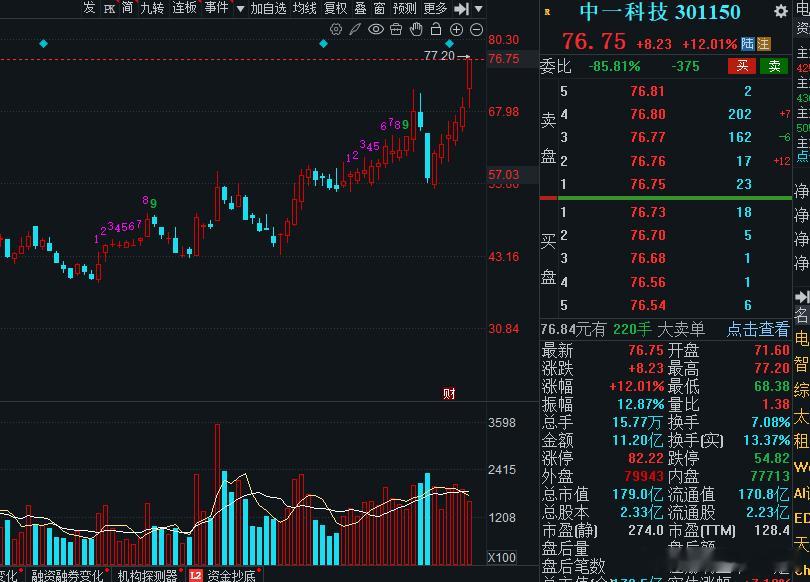Open the 预测 forecast option
The height and width of the screenshot is (582, 810).
pyautogui.click(x=404, y=8)
